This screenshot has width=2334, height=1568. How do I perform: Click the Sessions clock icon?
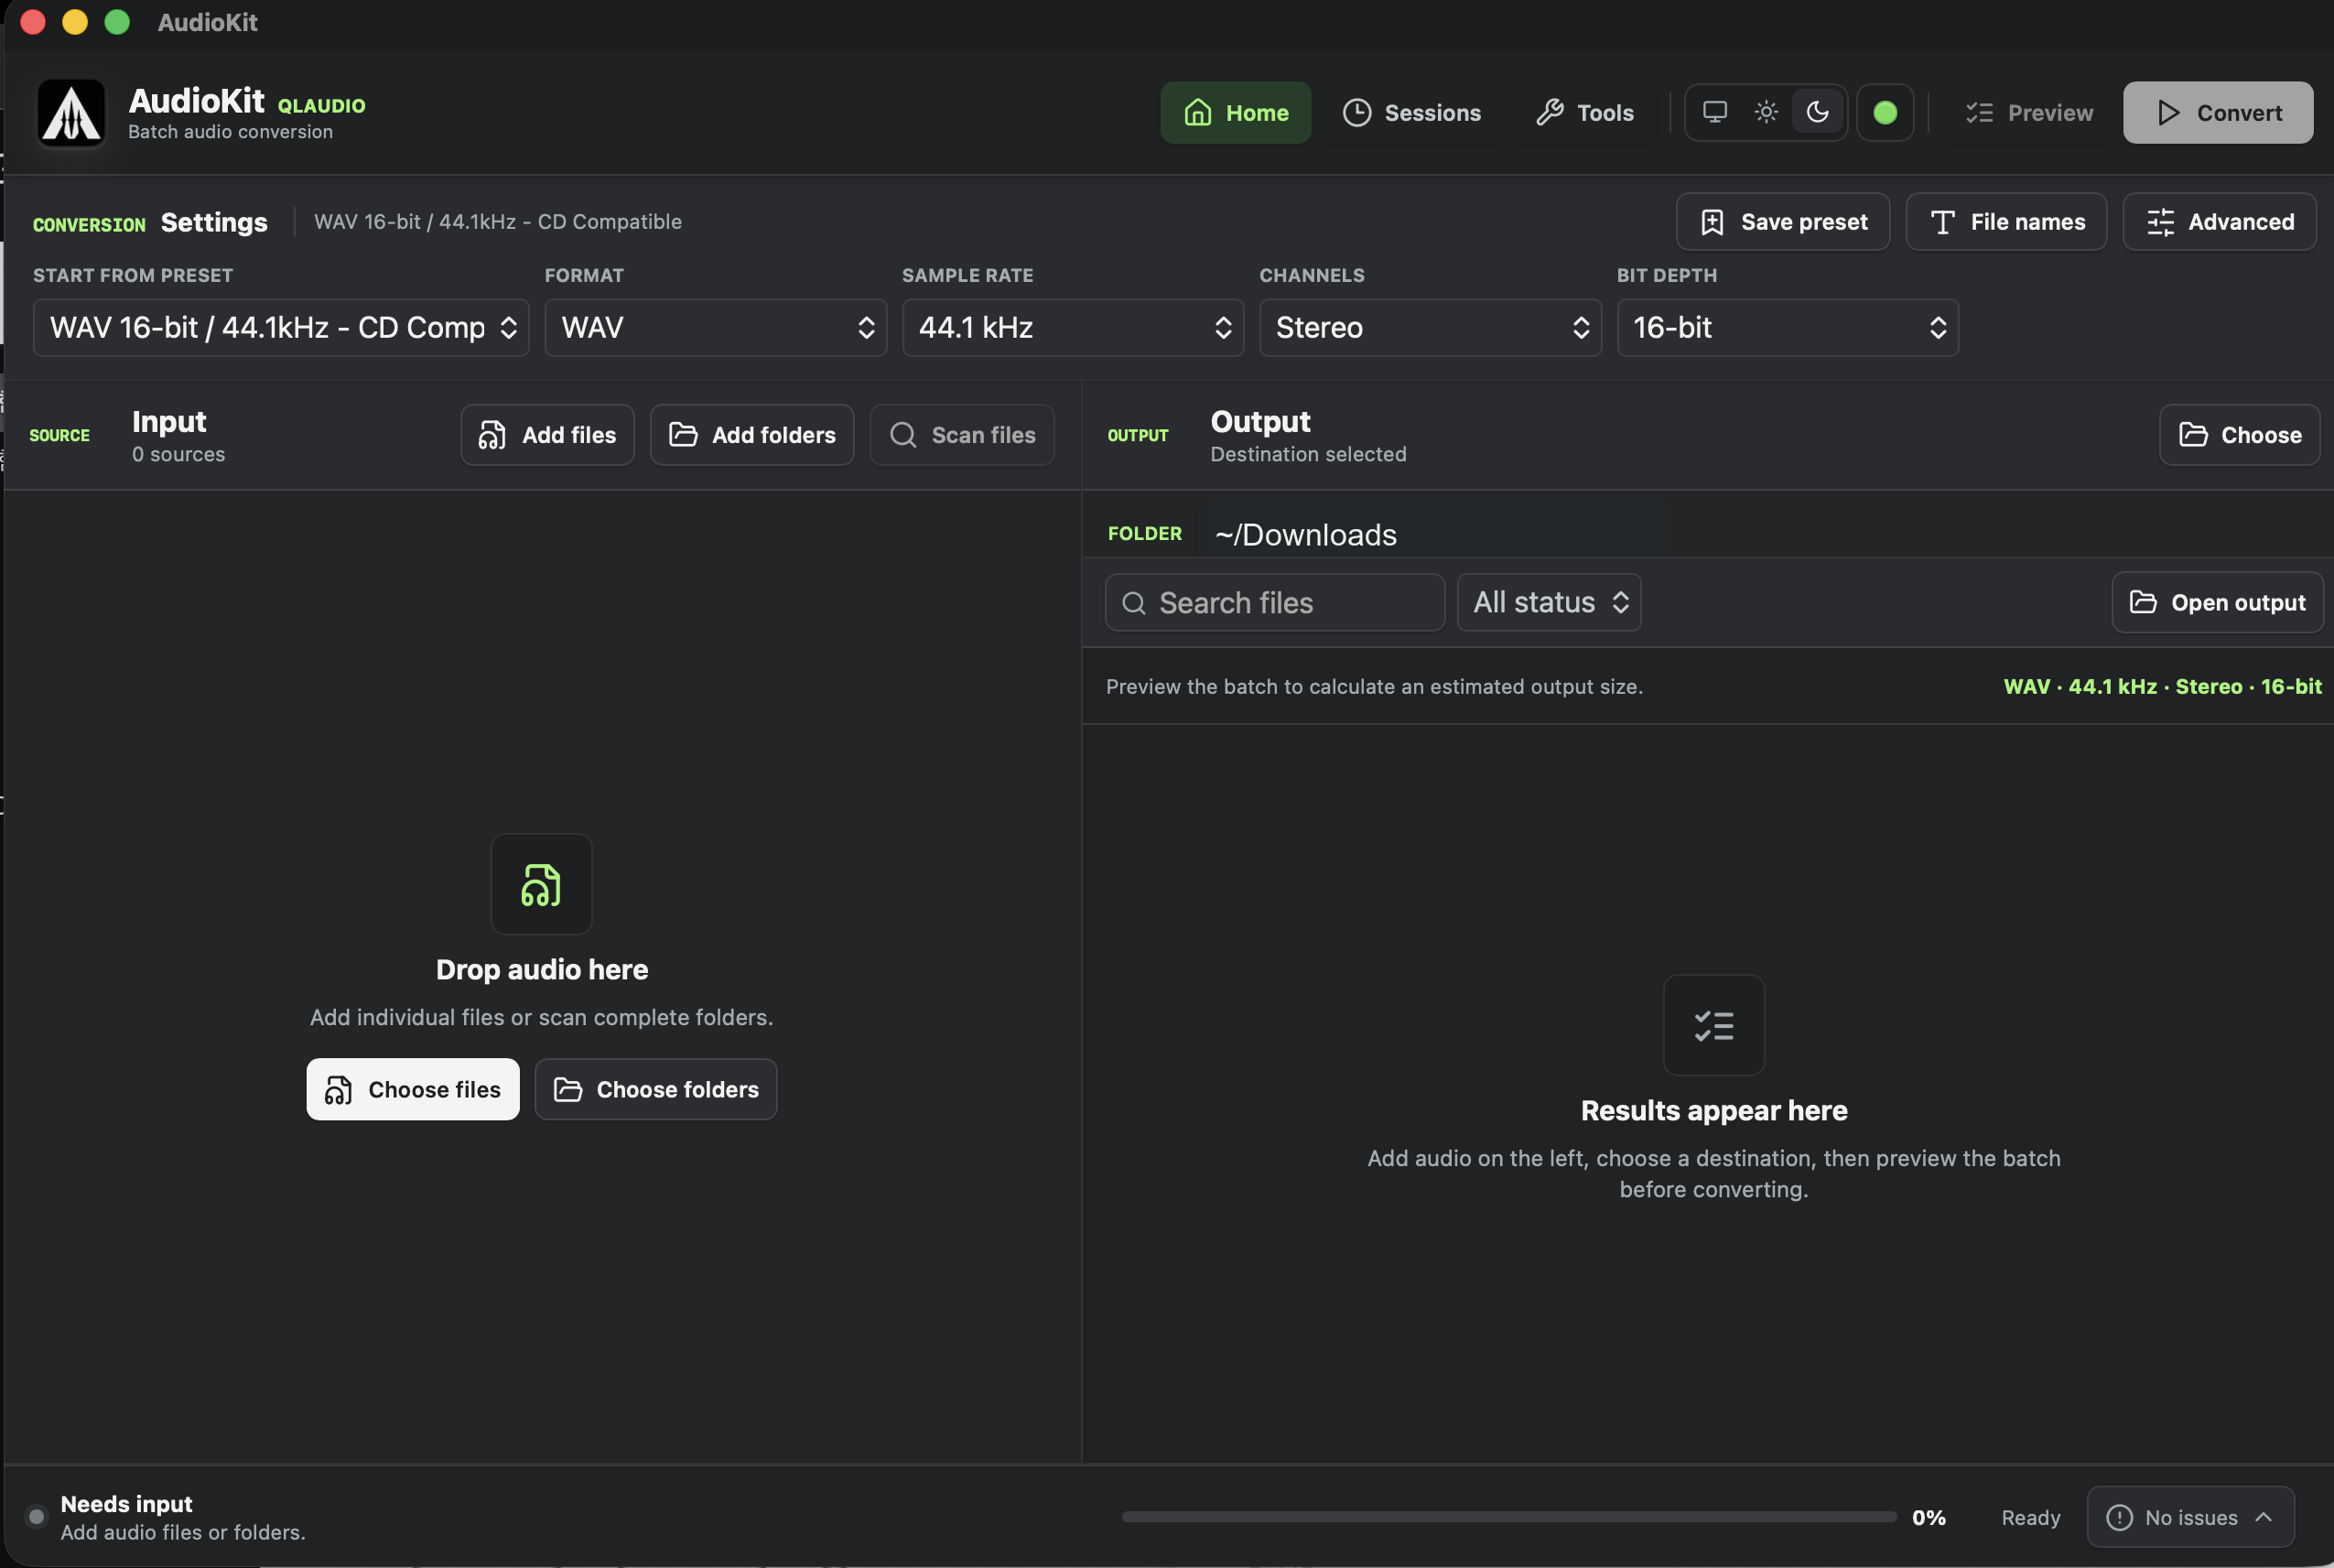[1356, 113]
